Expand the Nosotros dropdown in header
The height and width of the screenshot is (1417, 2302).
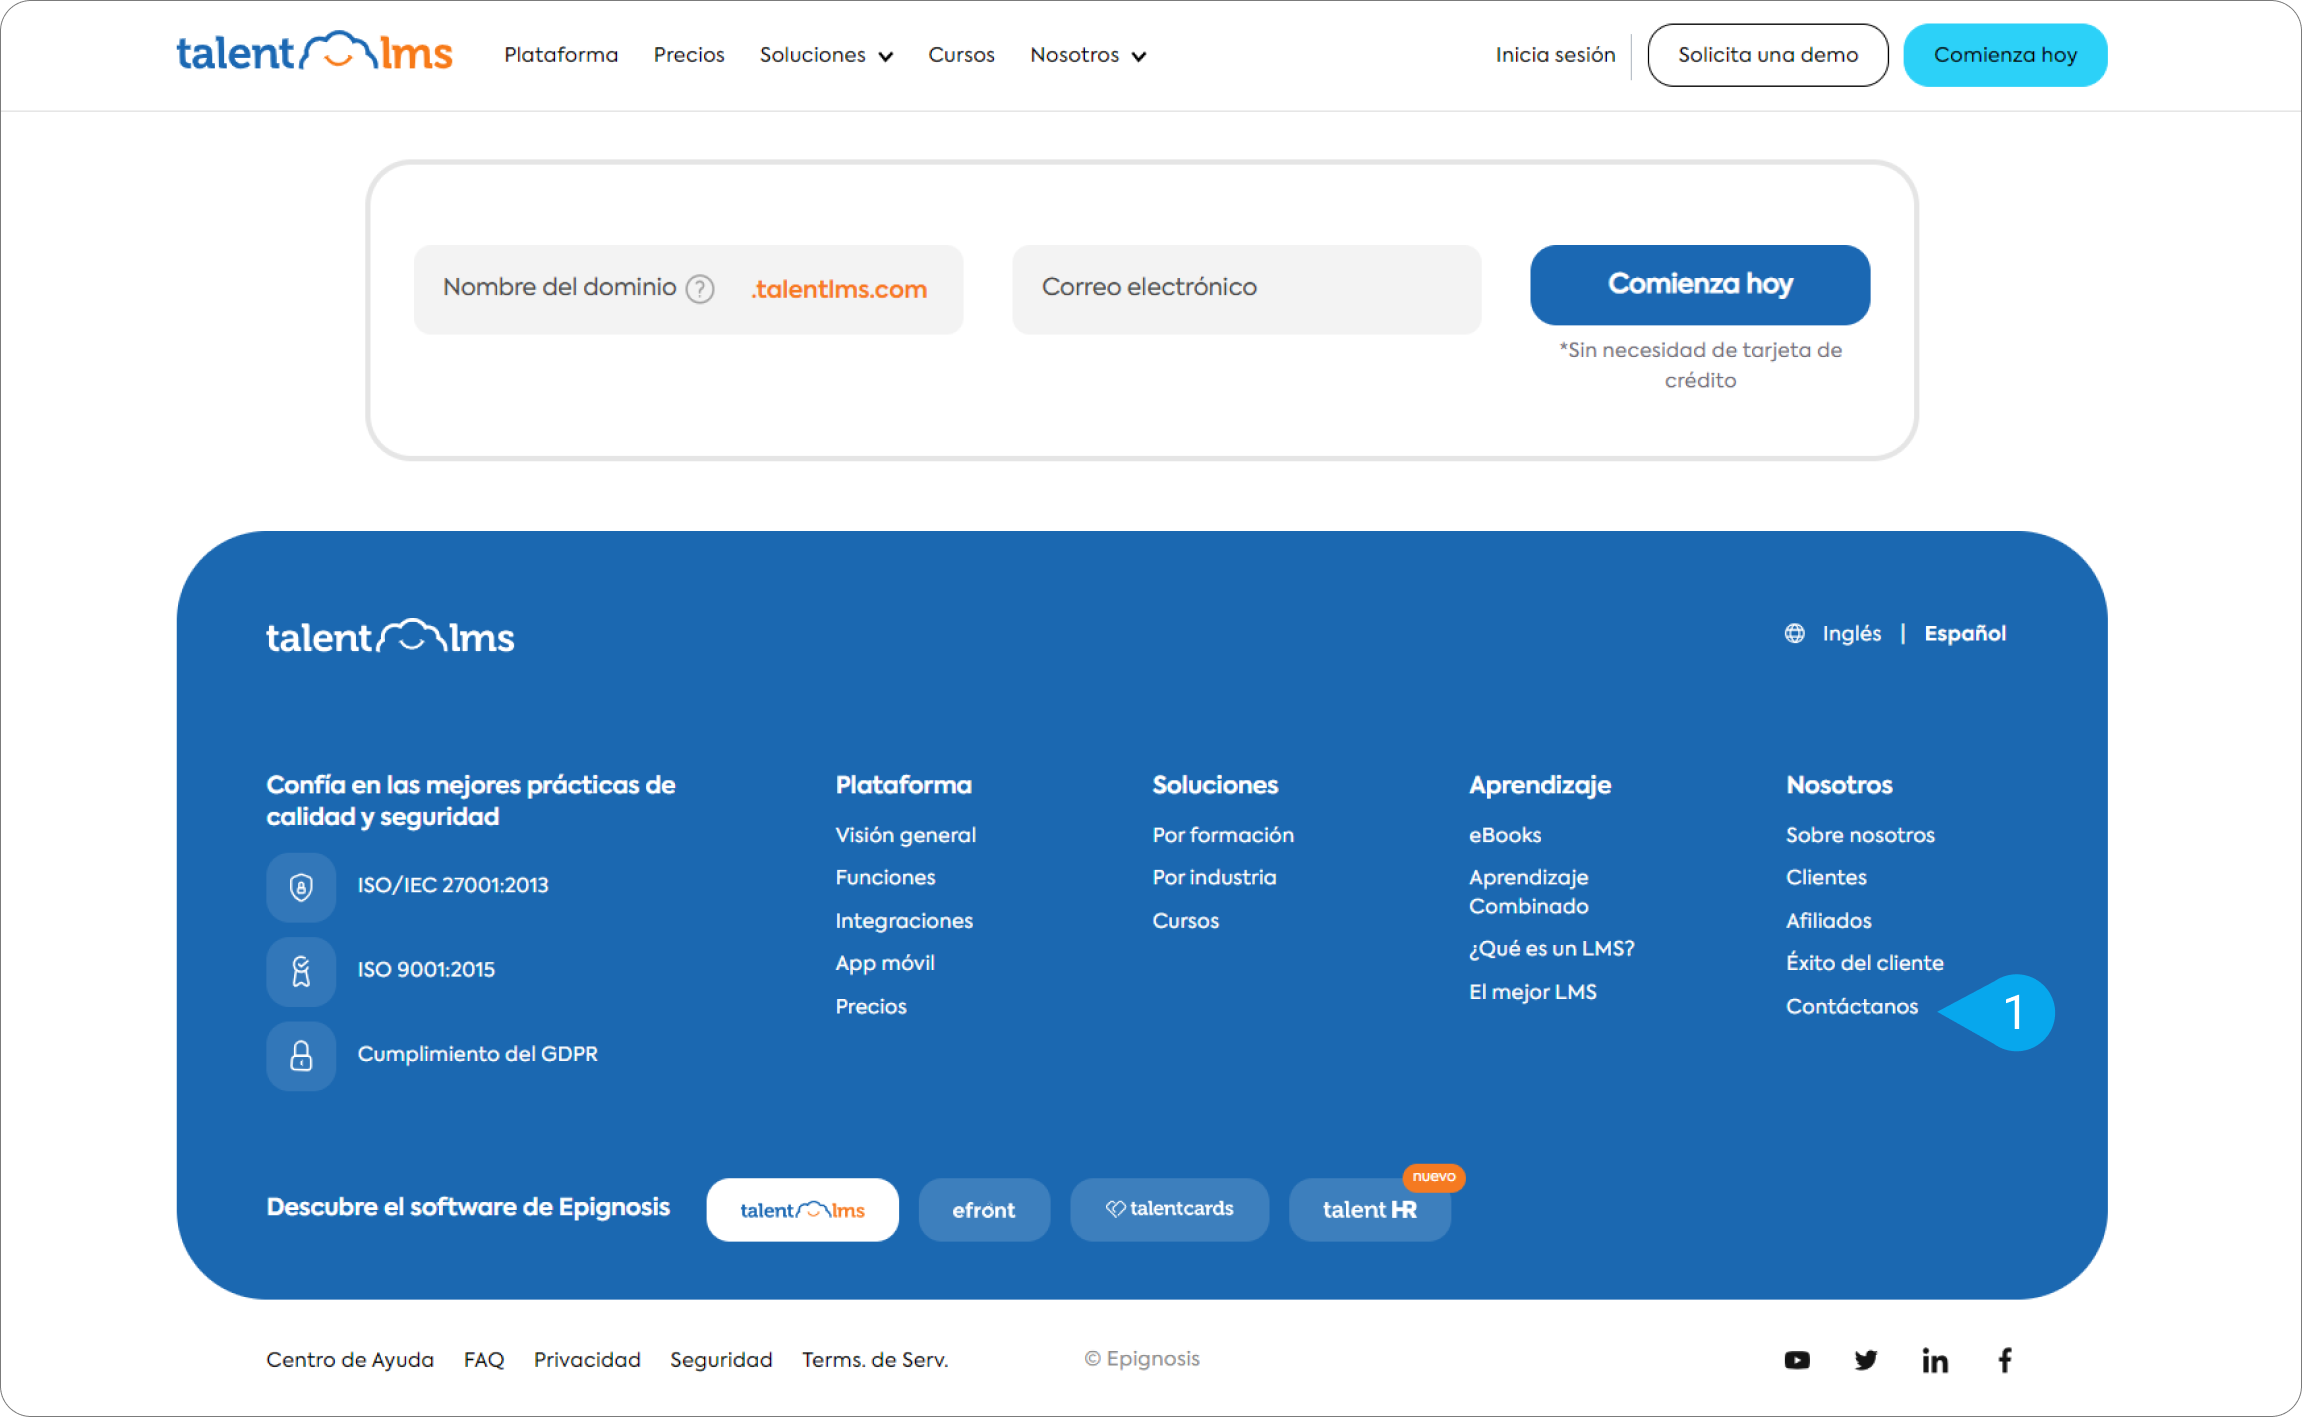click(1088, 55)
